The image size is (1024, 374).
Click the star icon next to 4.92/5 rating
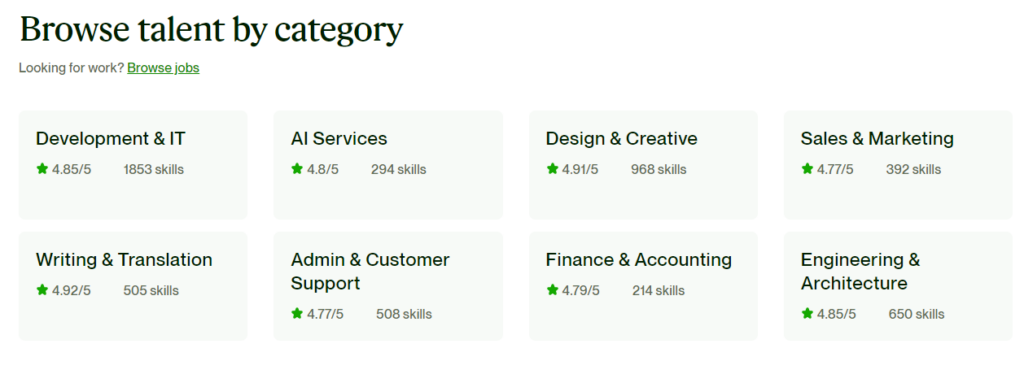coord(42,290)
